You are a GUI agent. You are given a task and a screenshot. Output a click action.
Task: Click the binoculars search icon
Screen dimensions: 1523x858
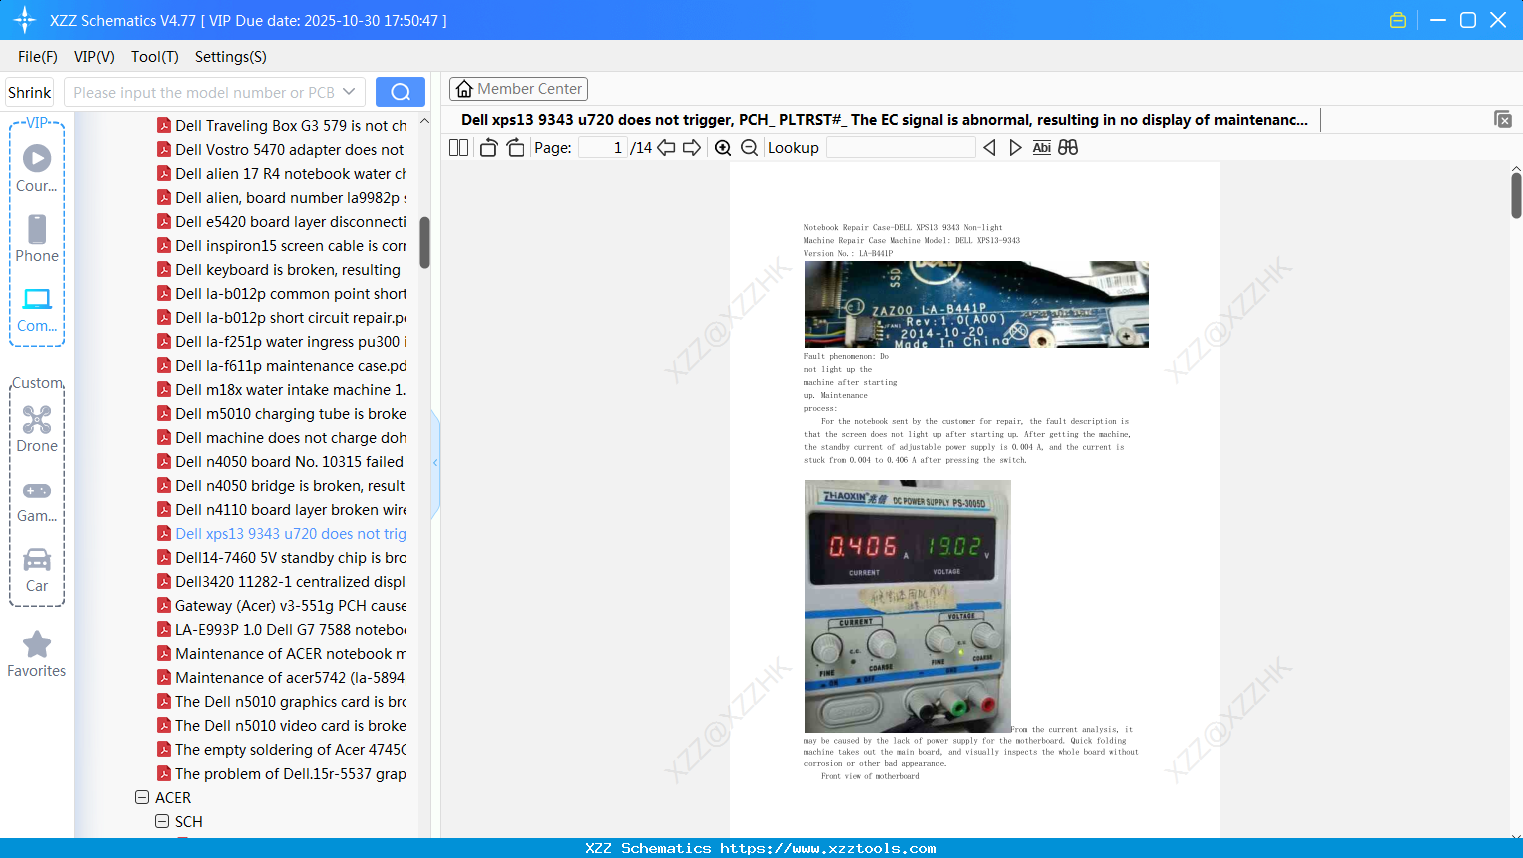1068,148
